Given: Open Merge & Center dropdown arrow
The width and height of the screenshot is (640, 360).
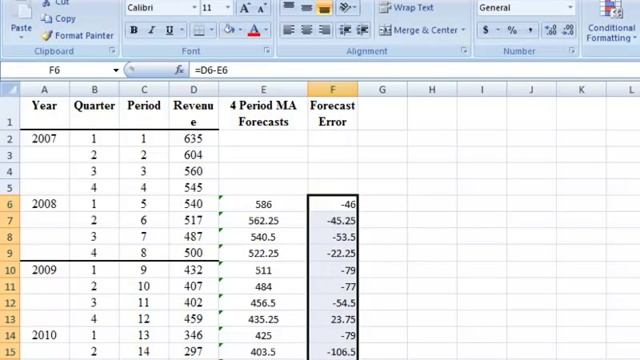Looking at the screenshot, I should pyautogui.click(x=463, y=30).
